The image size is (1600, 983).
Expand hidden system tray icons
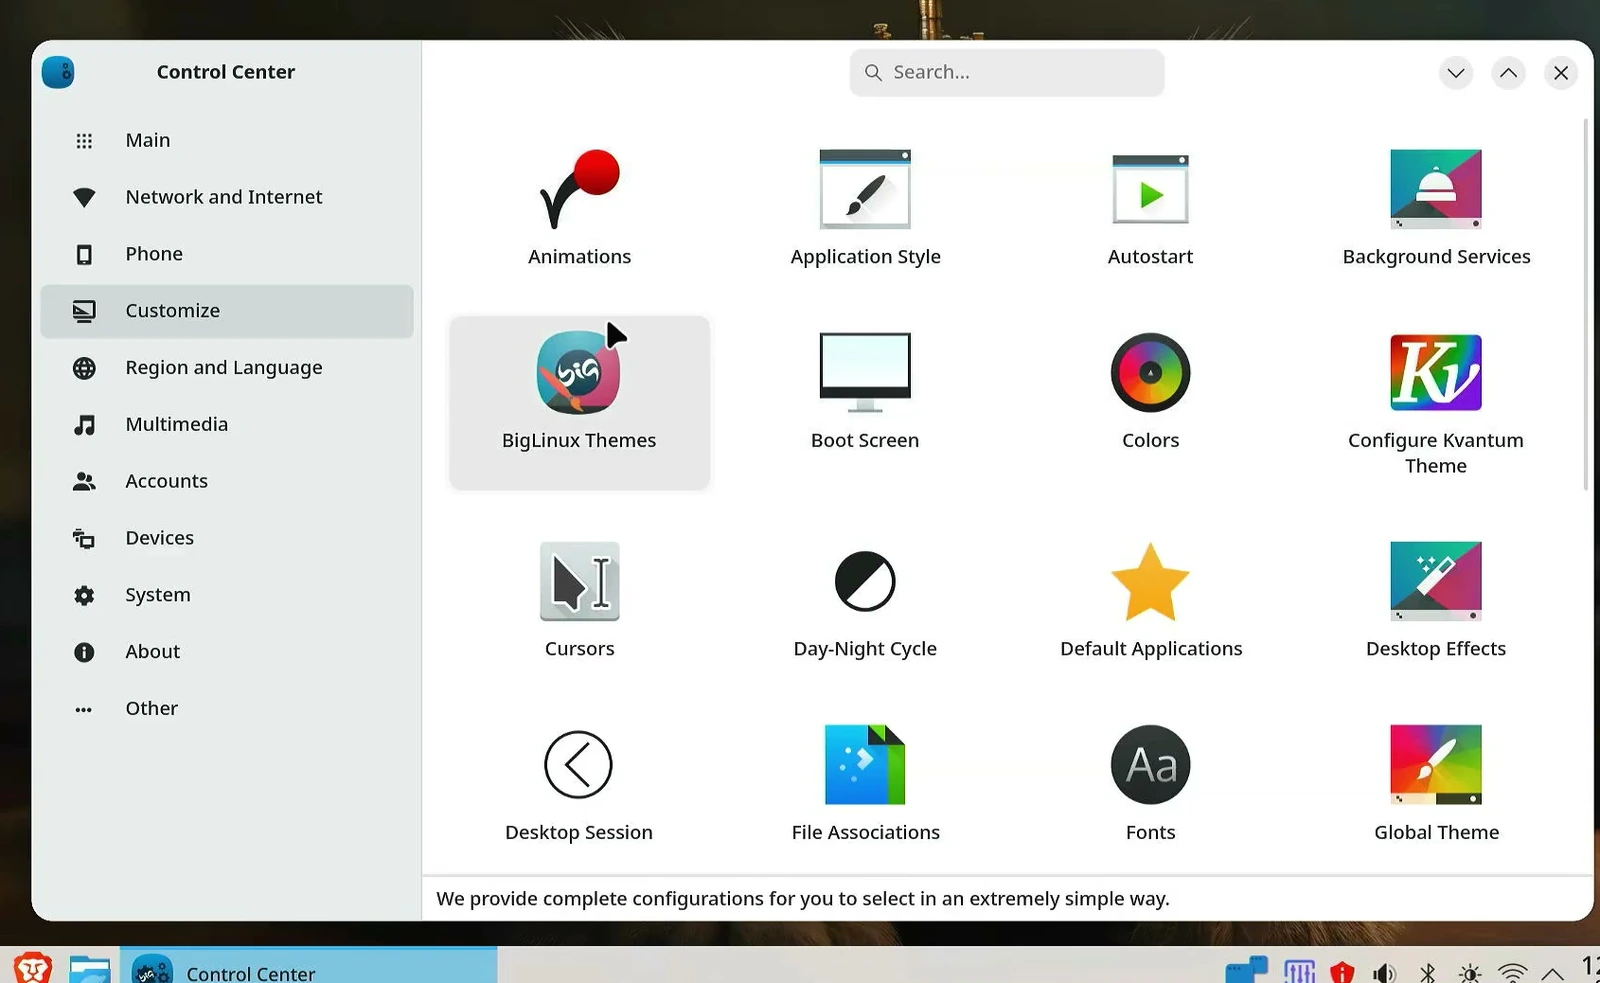1553,973
